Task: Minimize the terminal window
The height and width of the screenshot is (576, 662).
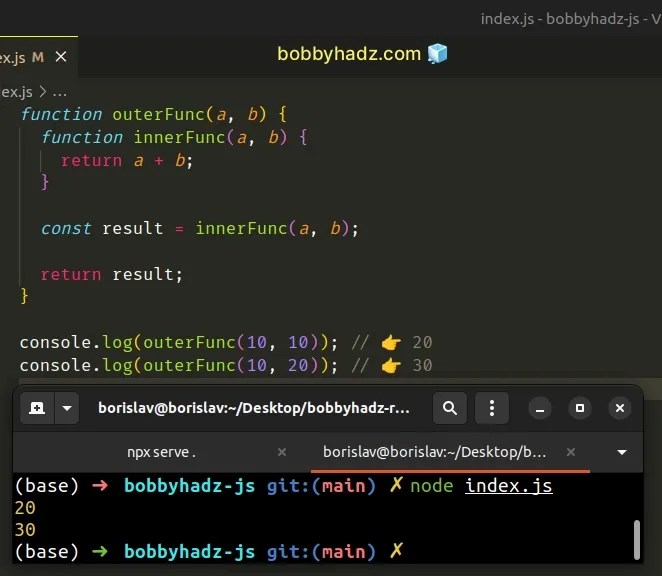Action: [540, 408]
